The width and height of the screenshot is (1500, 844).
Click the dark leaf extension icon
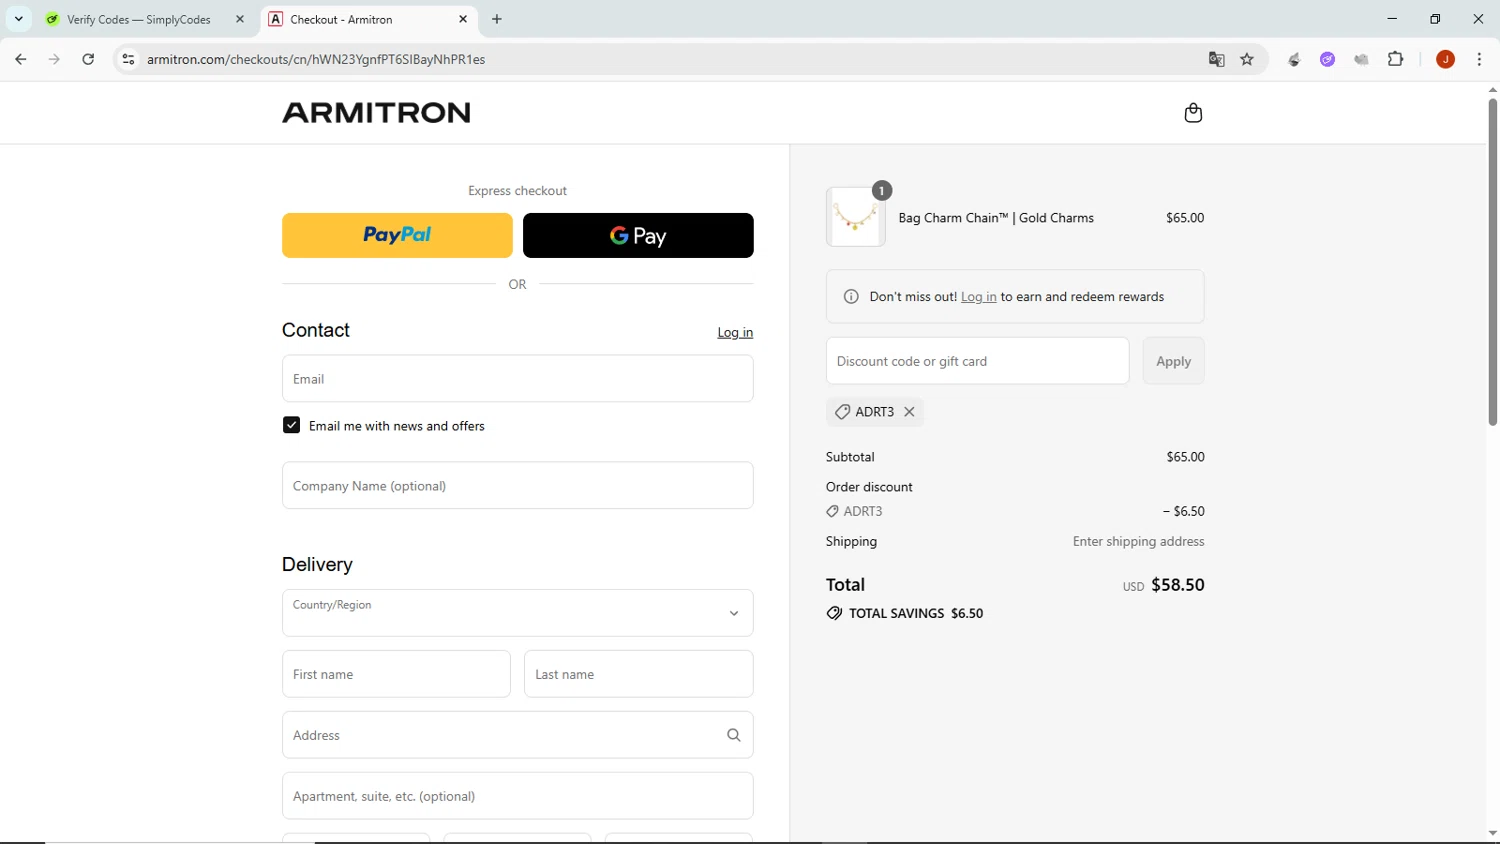click(1294, 60)
